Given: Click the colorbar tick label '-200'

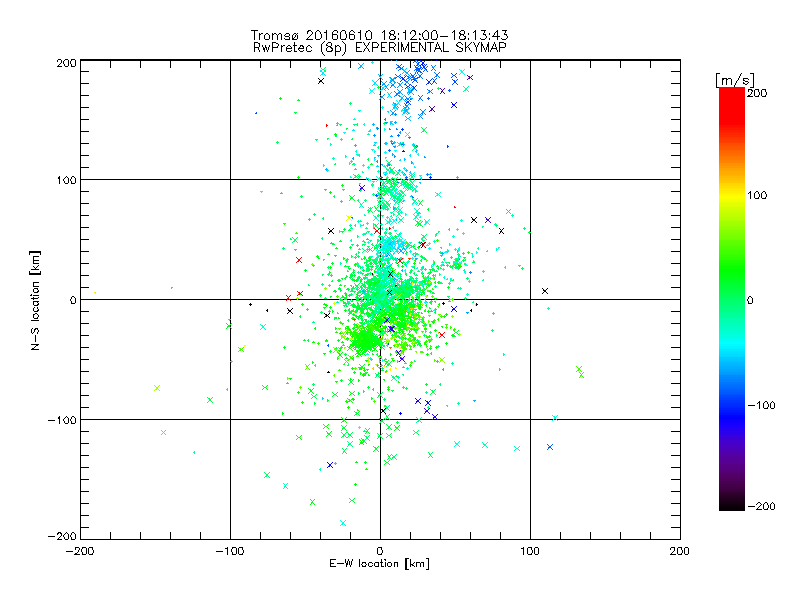Looking at the screenshot, I should (x=762, y=506).
